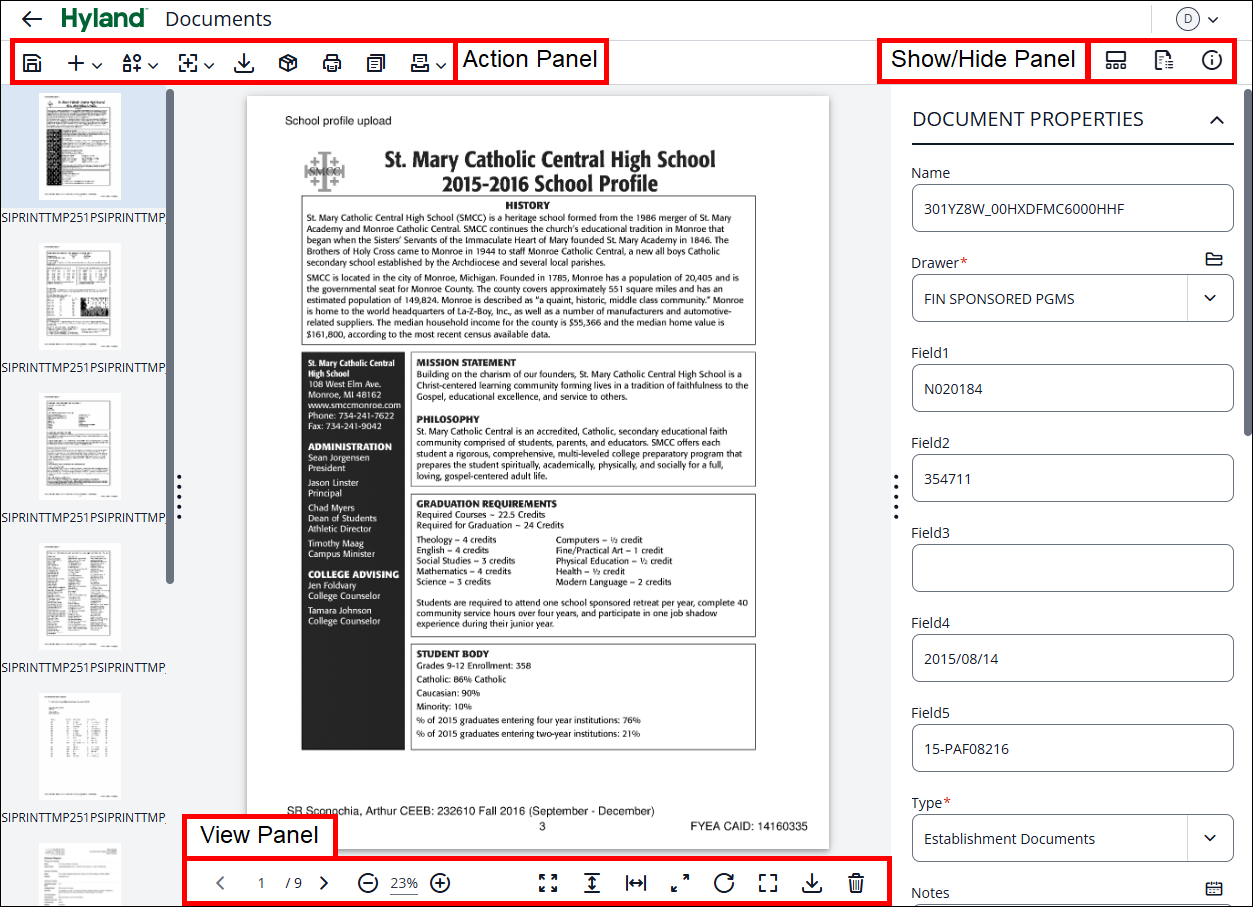1253x907 pixels.
Task: Open the stamp/tray dropdown in the action panel
Action: (x=428, y=63)
